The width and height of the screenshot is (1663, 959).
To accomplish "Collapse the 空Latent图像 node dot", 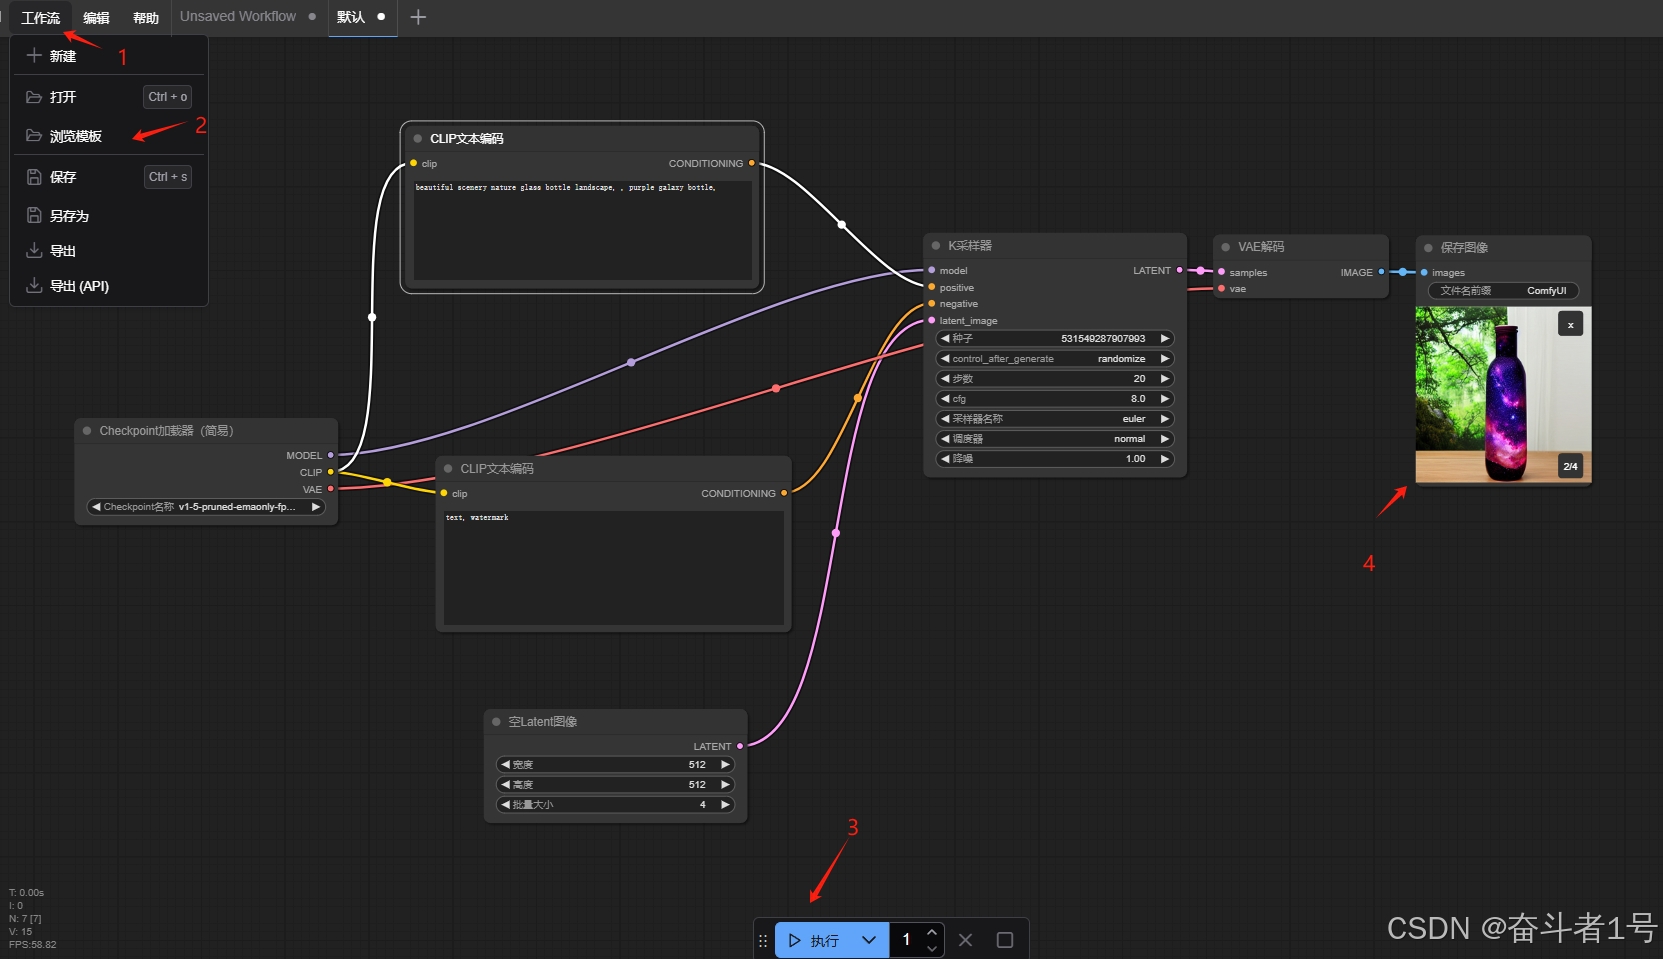I will point(496,722).
